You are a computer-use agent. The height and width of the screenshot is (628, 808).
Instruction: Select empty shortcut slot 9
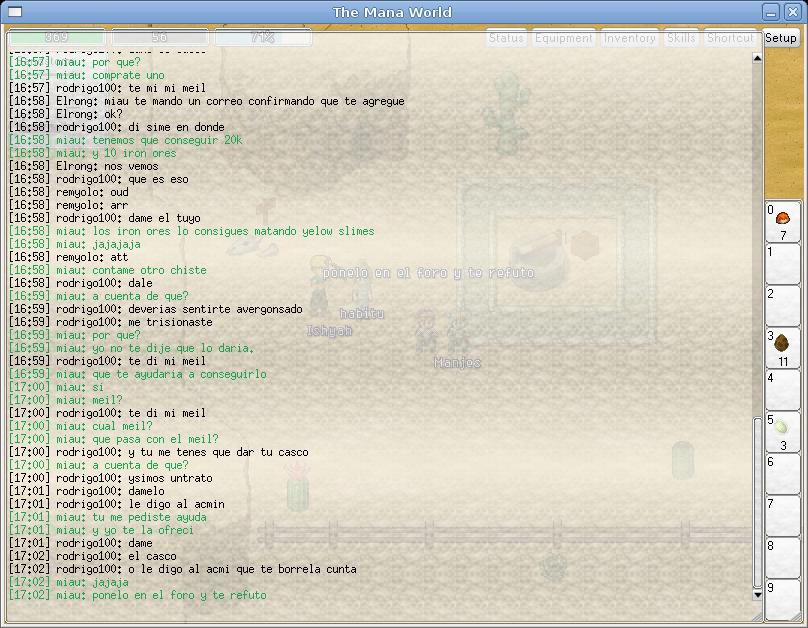(x=783, y=600)
